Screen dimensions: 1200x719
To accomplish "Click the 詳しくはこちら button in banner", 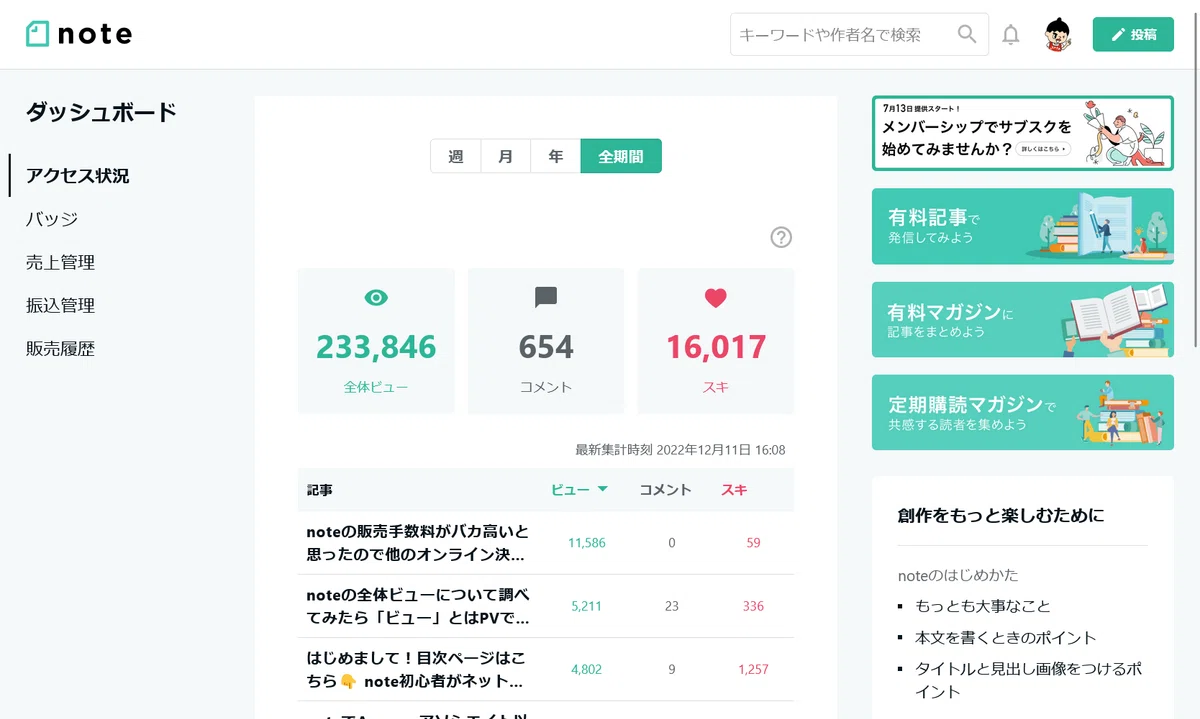I will (x=1043, y=149).
